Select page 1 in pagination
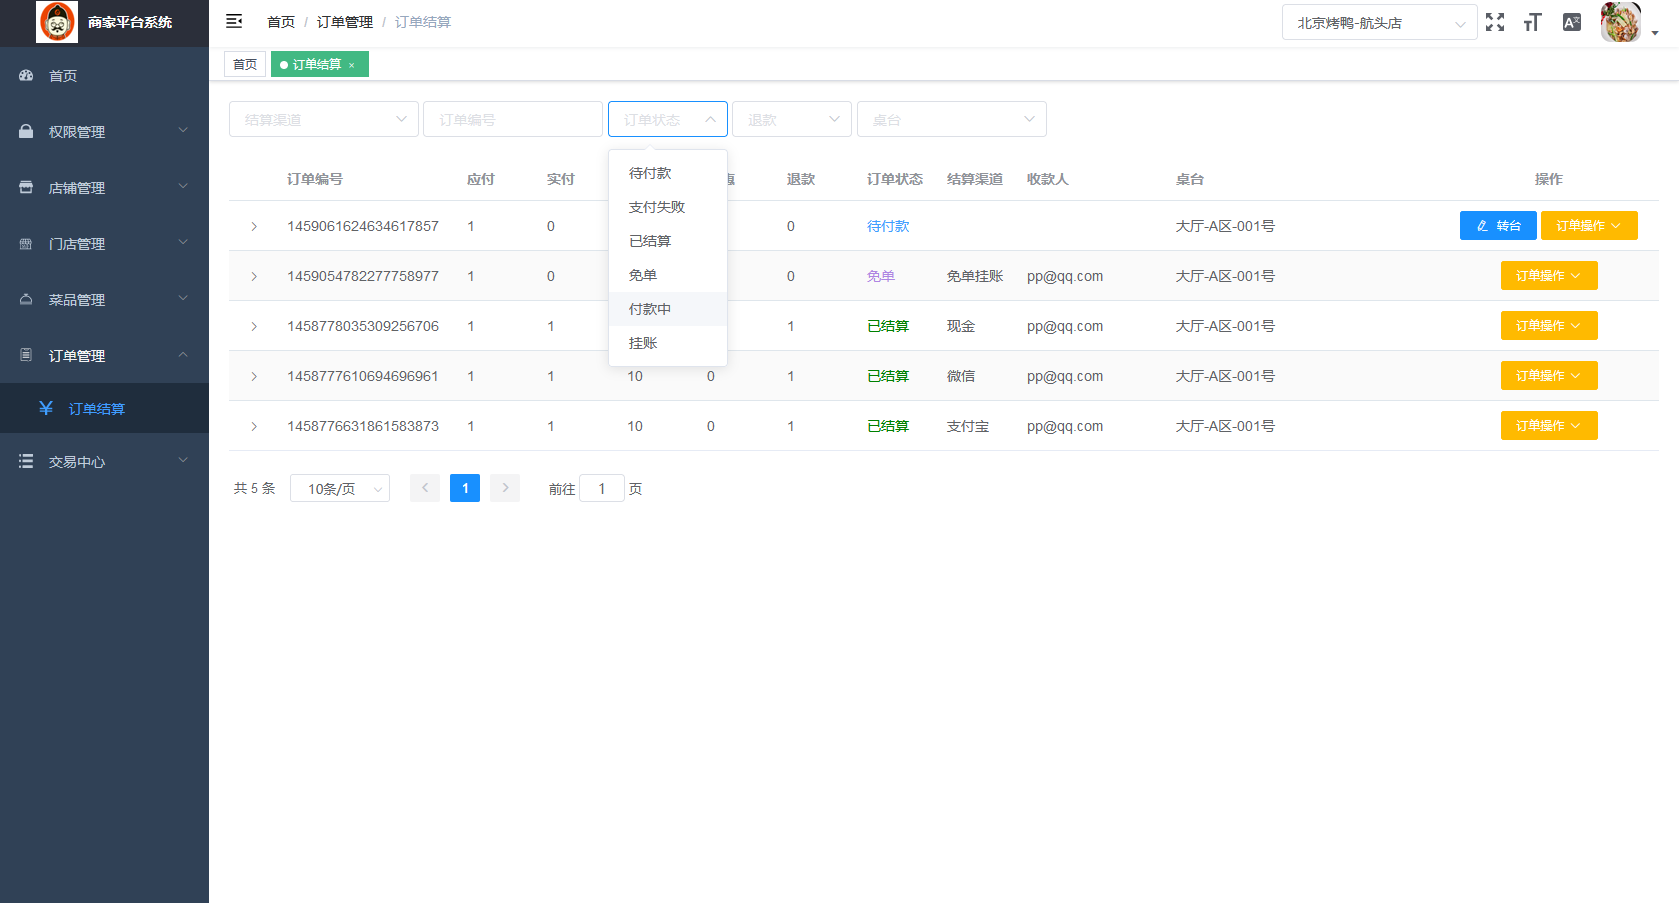Viewport: 1679px width, 903px height. (465, 488)
